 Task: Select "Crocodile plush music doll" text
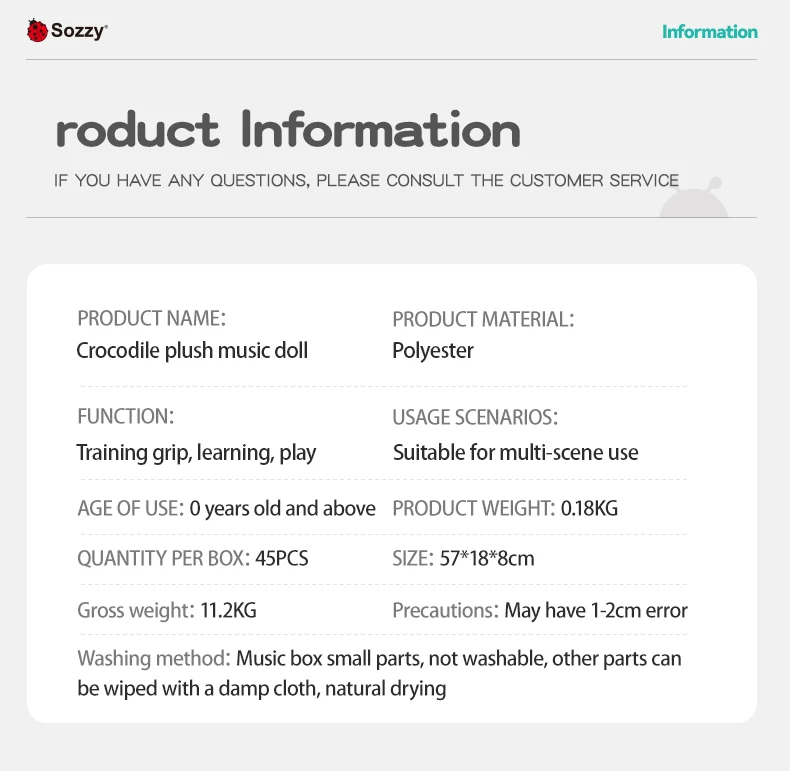click(192, 350)
